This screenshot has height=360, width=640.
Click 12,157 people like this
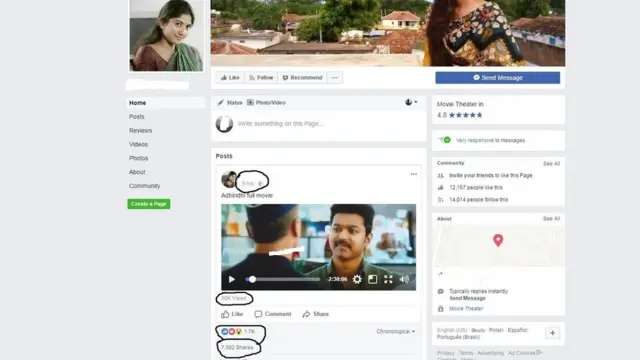(x=476, y=188)
